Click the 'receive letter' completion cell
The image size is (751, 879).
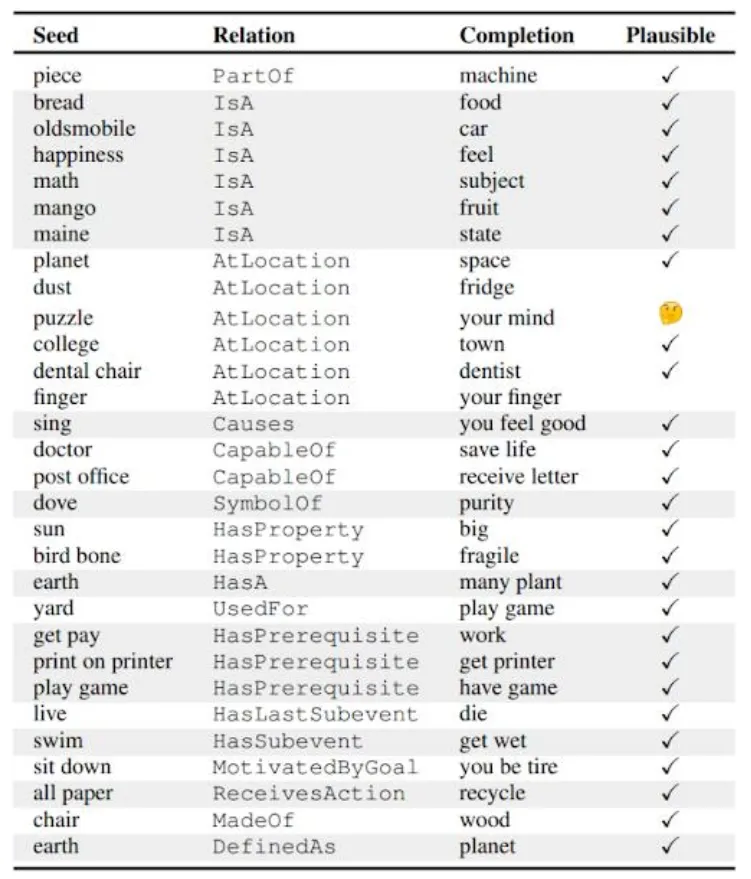518,476
